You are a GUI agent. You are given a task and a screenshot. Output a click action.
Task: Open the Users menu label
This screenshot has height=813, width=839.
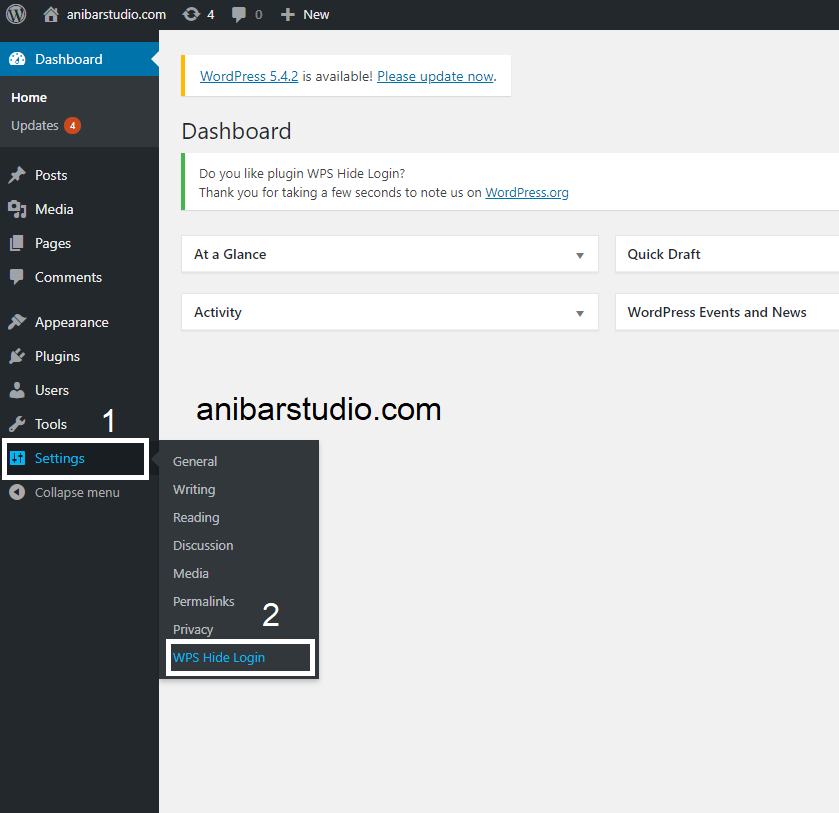[x=52, y=390]
